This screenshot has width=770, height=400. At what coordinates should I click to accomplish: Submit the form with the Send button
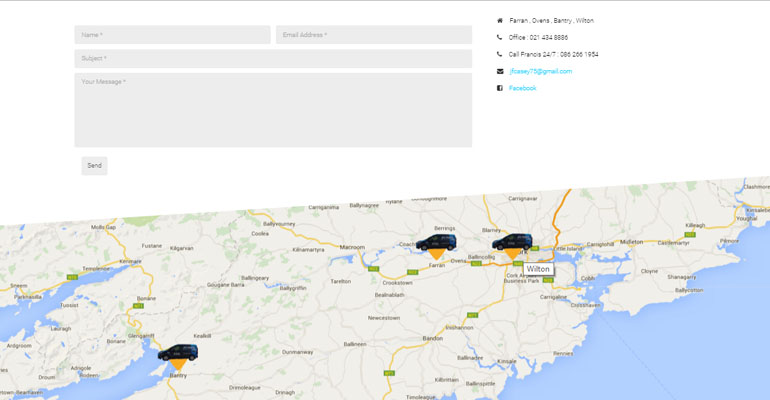[94, 165]
